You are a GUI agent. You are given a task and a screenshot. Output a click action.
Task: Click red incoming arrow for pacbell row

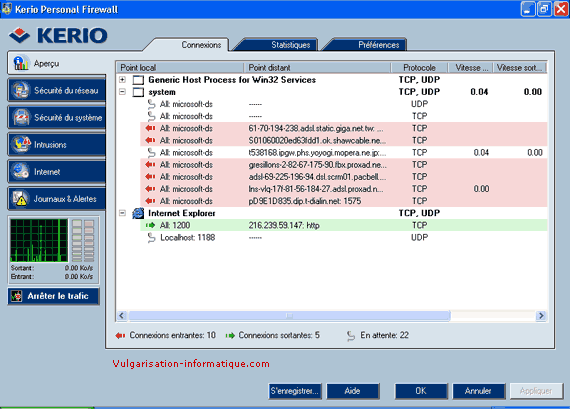coord(150,176)
